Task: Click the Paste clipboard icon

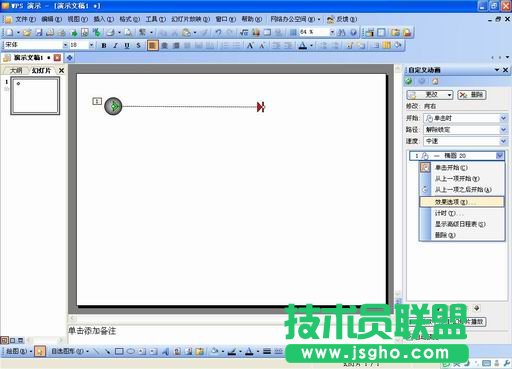Action: 186,32
